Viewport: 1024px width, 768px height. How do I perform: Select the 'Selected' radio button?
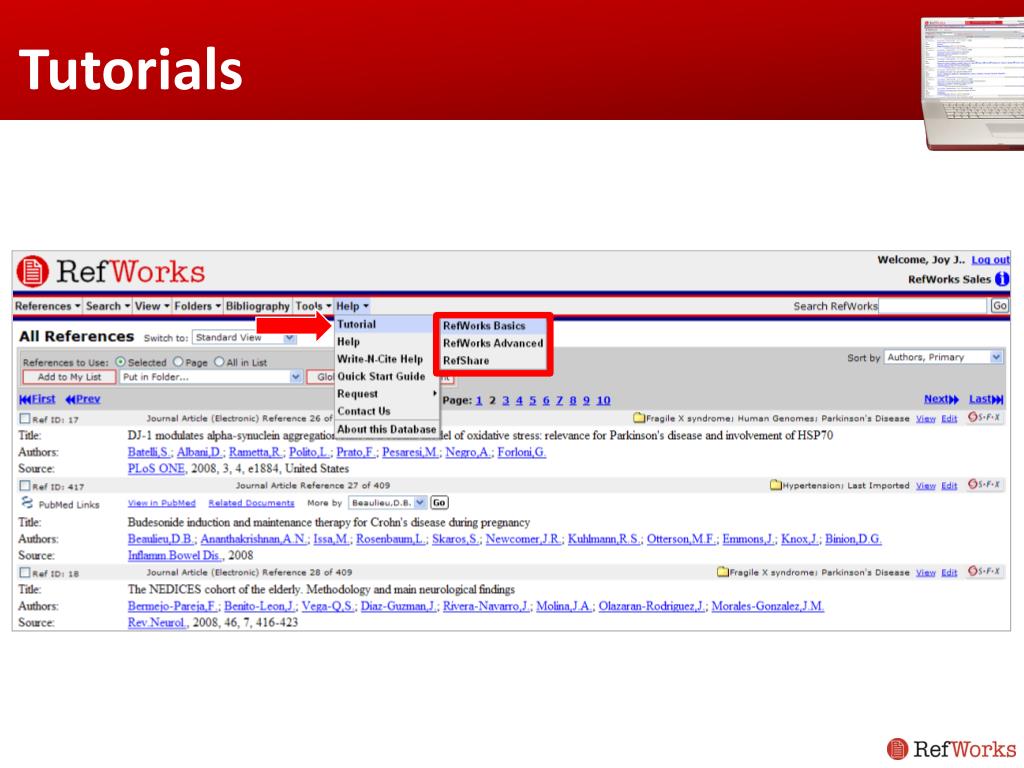click(120, 362)
